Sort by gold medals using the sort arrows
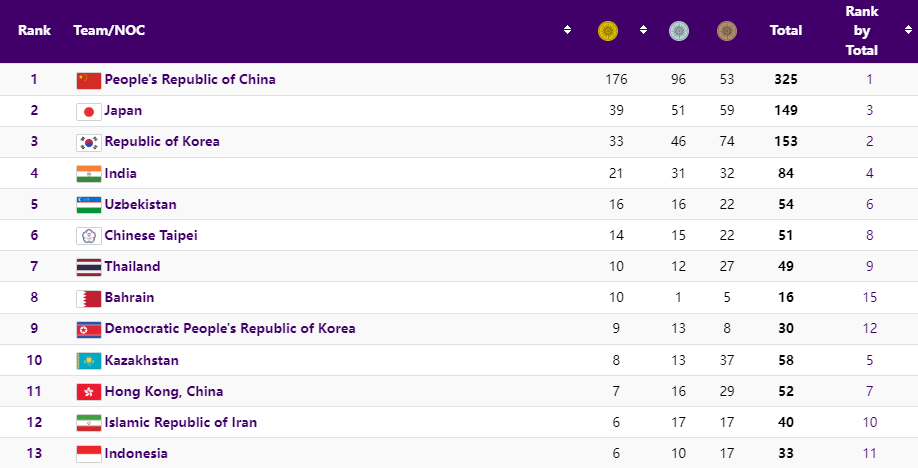Viewport: 918px width, 468px height. tap(643, 30)
